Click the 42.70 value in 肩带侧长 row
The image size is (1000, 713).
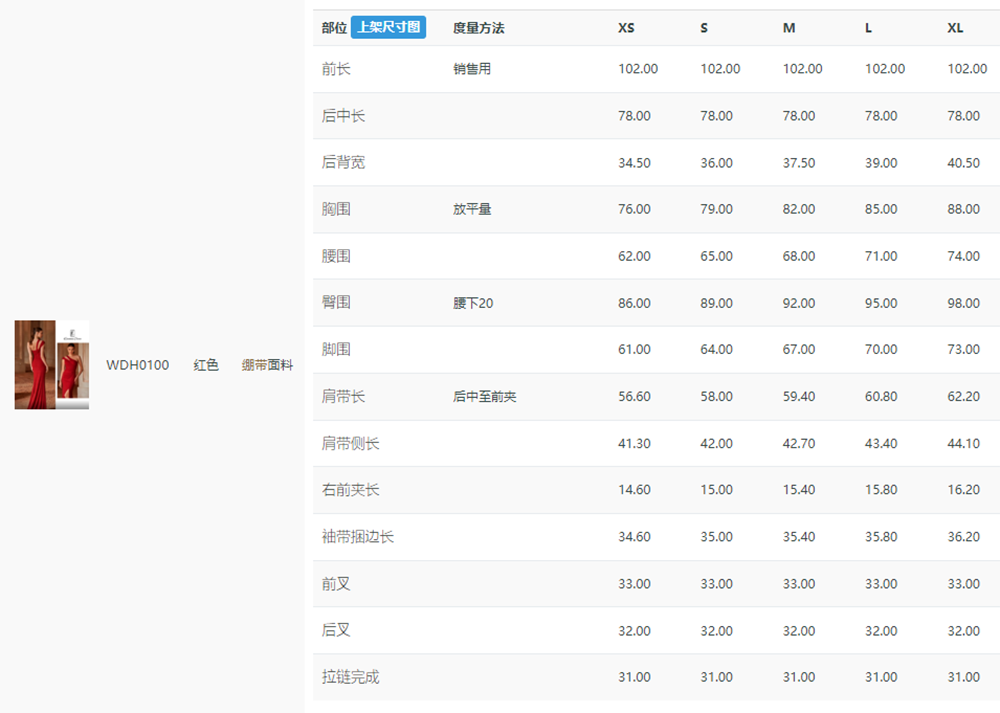(799, 443)
